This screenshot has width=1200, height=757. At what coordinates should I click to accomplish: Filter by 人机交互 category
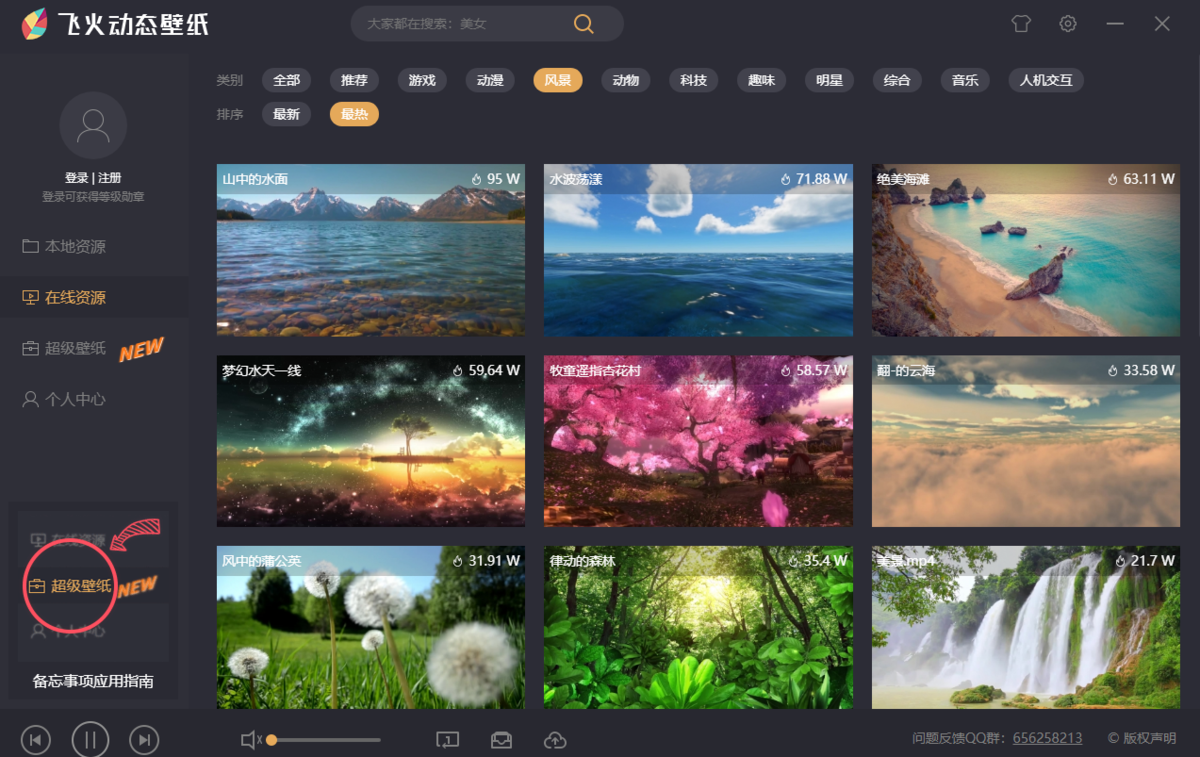click(1046, 80)
